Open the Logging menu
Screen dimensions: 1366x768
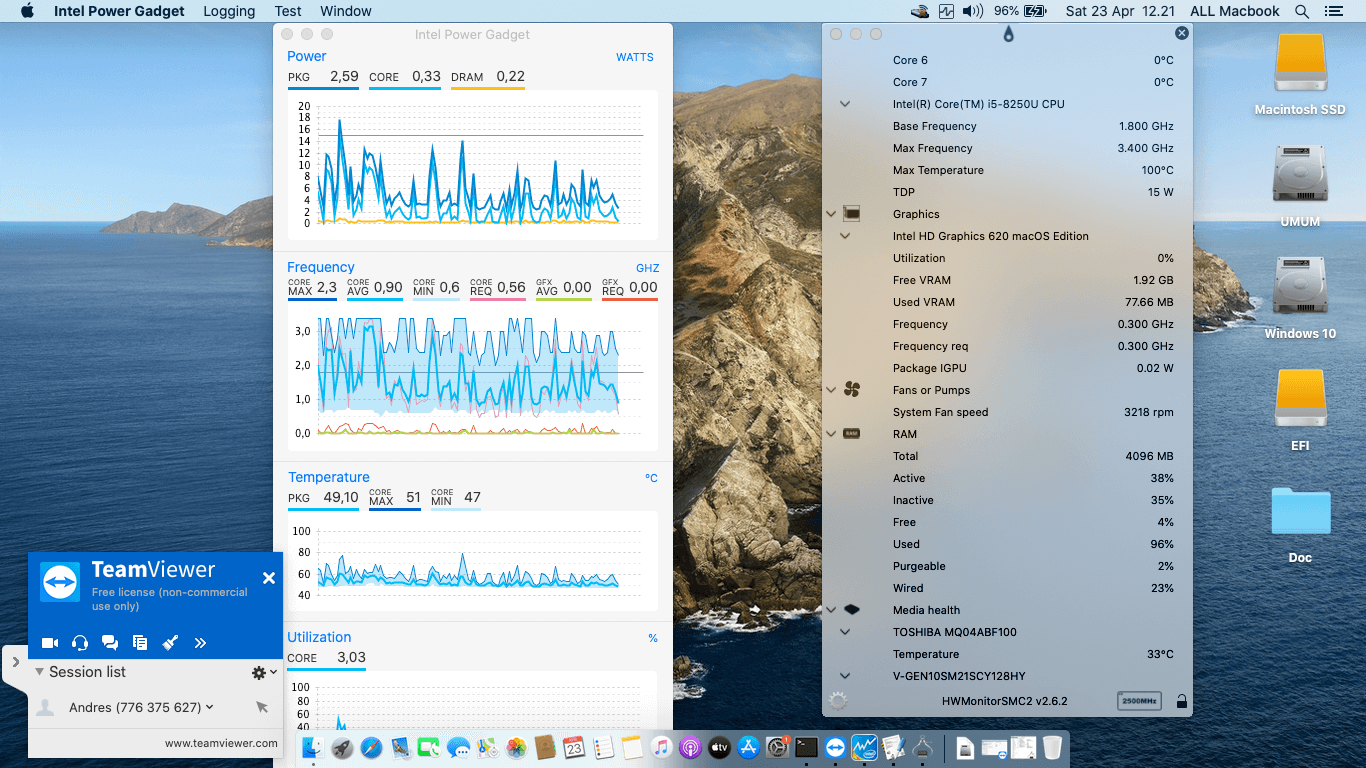pos(228,11)
